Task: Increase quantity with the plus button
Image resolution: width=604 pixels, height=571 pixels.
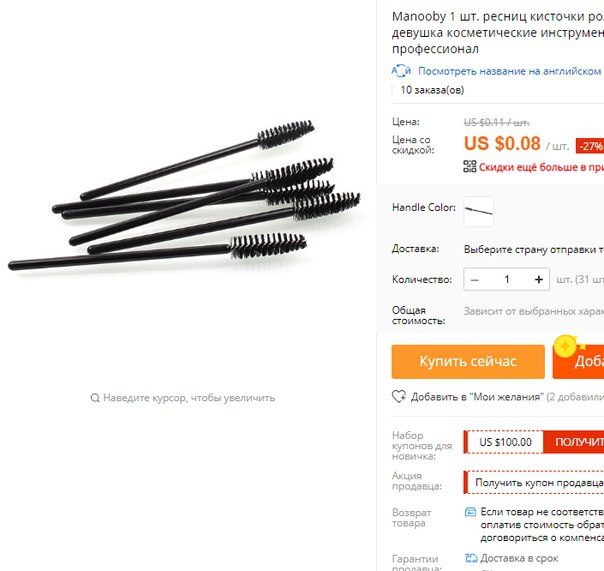Action: (539, 280)
